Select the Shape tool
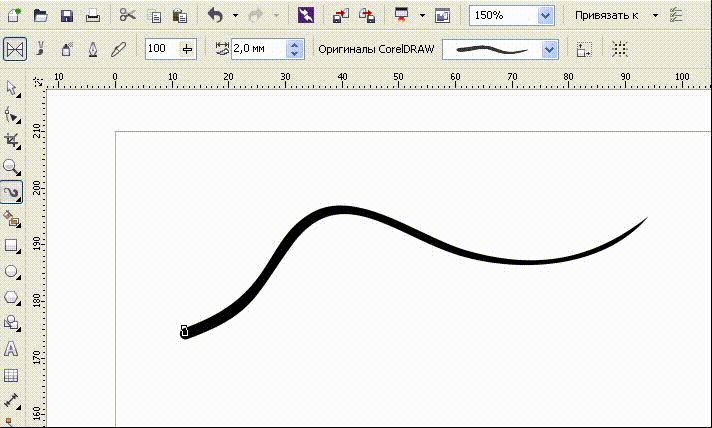 [12, 115]
